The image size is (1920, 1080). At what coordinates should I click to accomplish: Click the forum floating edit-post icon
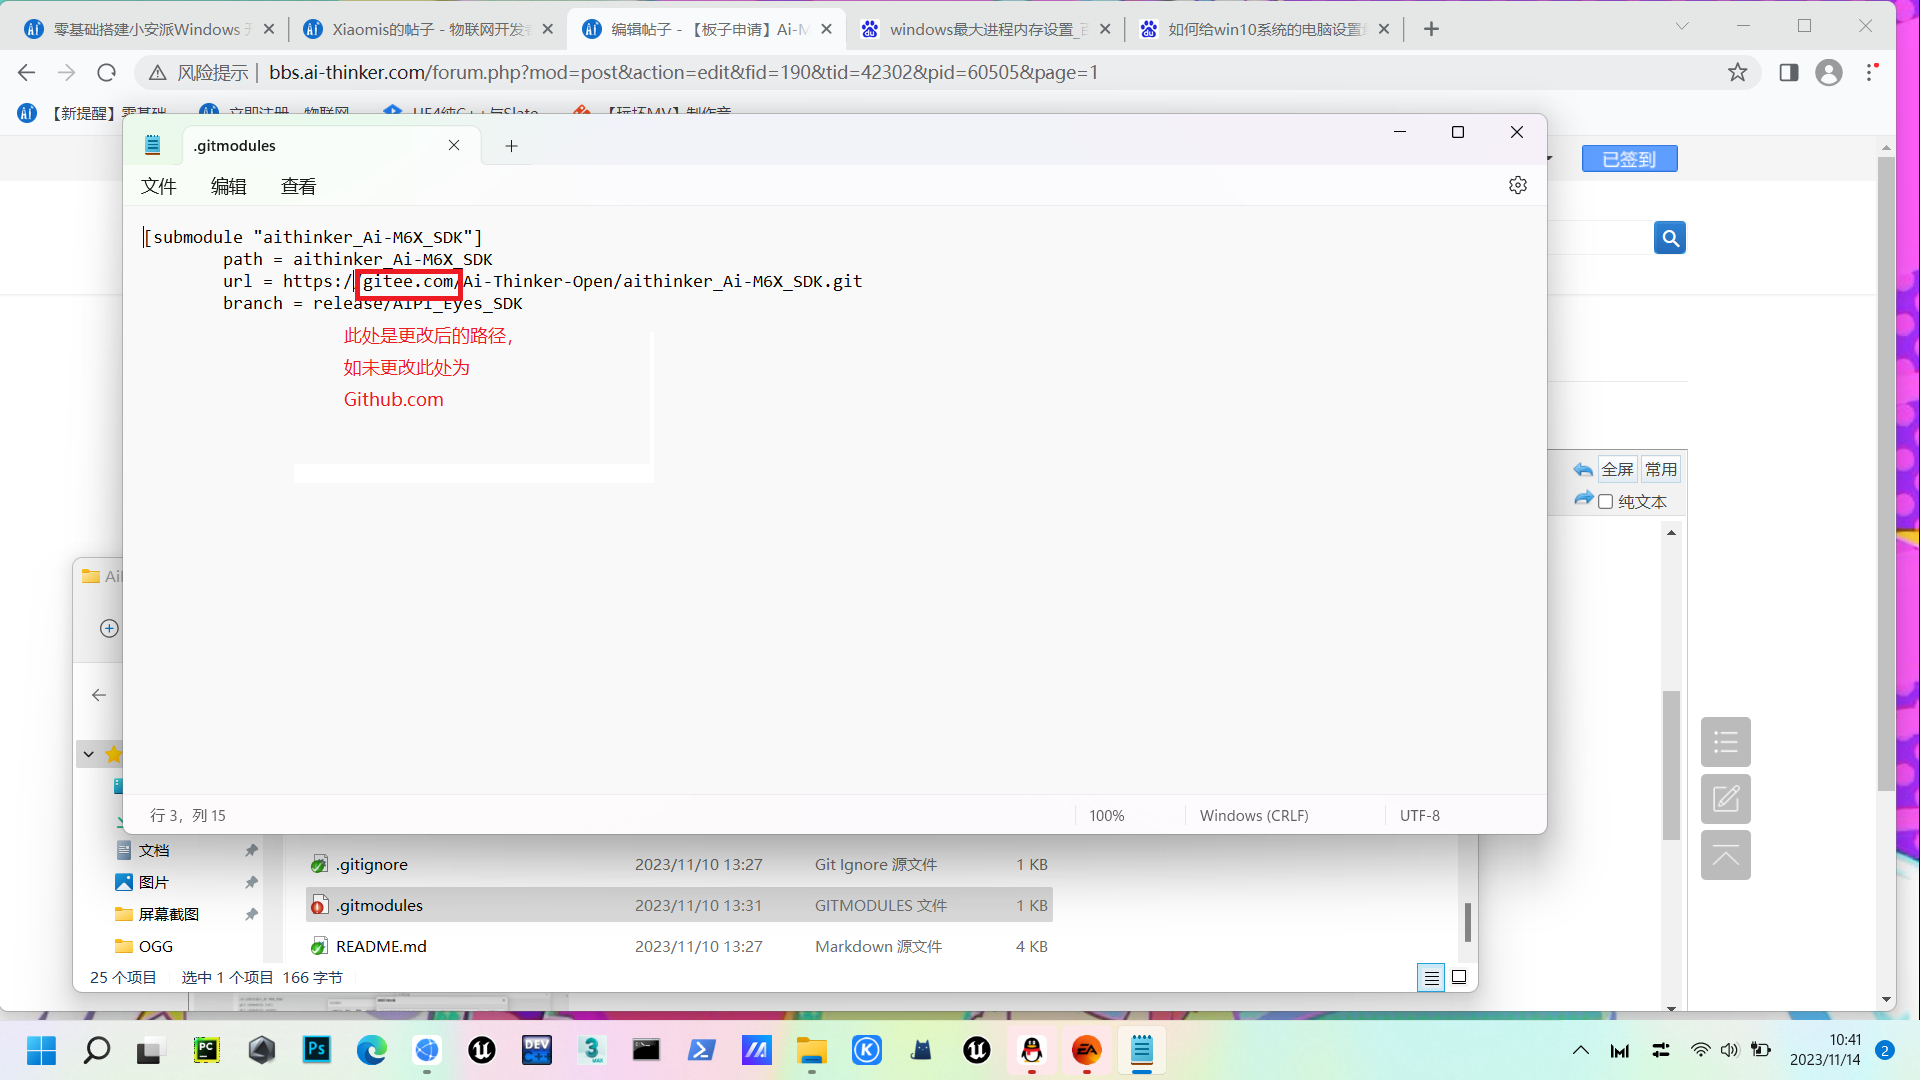click(1725, 799)
